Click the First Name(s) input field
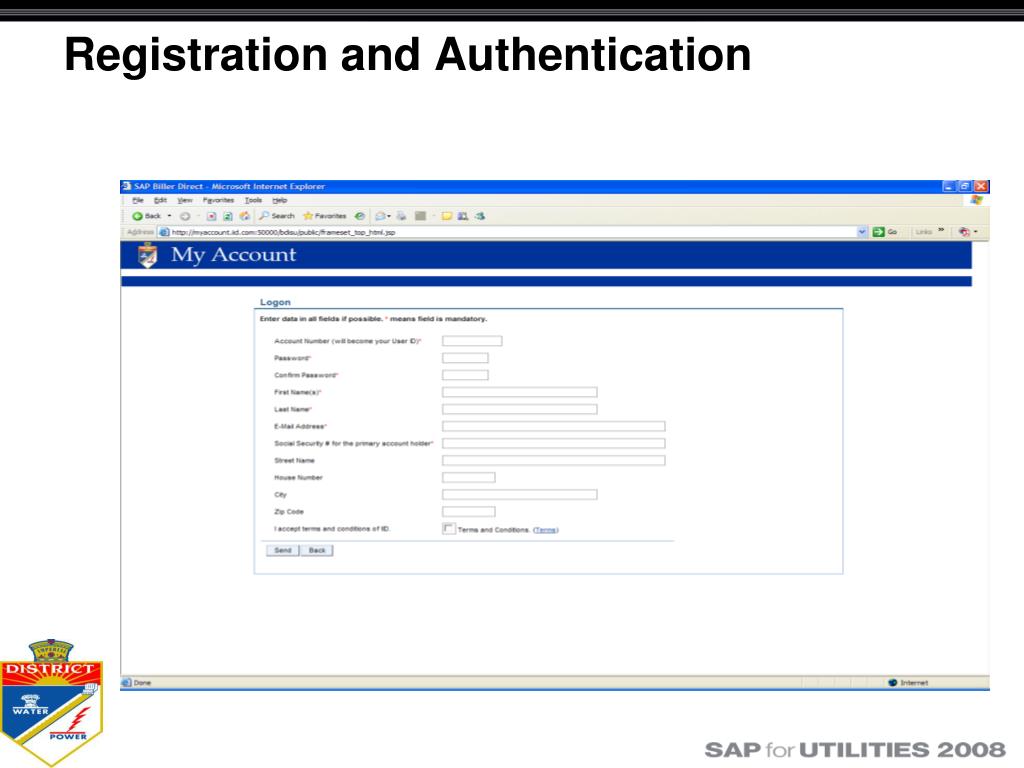The height and width of the screenshot is (768, 1024). [520, 392]
